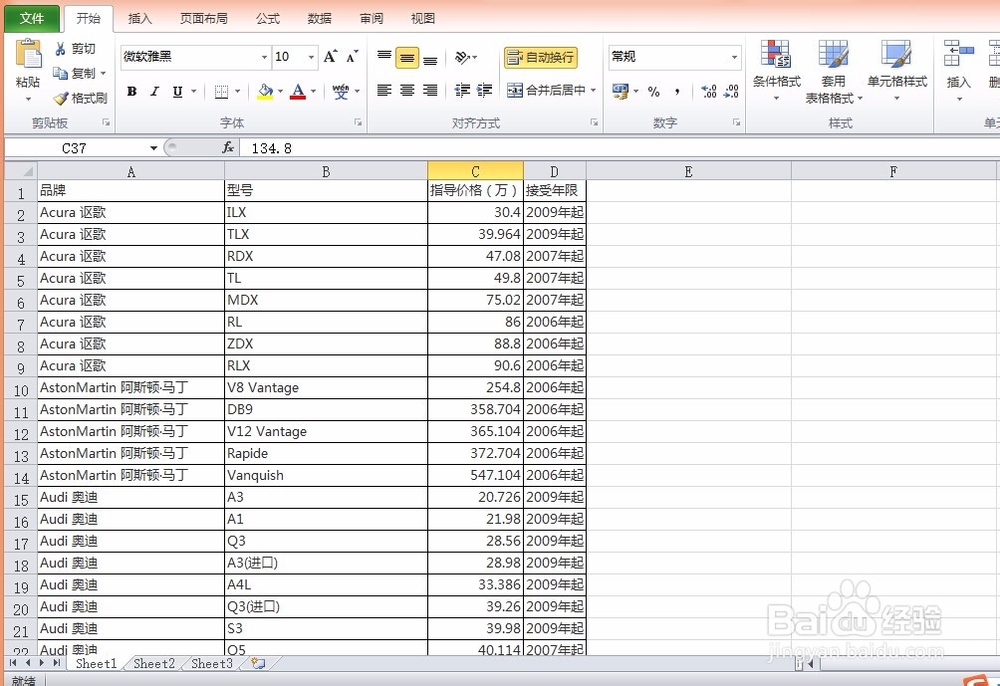
Task: Apply the comma thousands separator style
Action: coord(677,91)
